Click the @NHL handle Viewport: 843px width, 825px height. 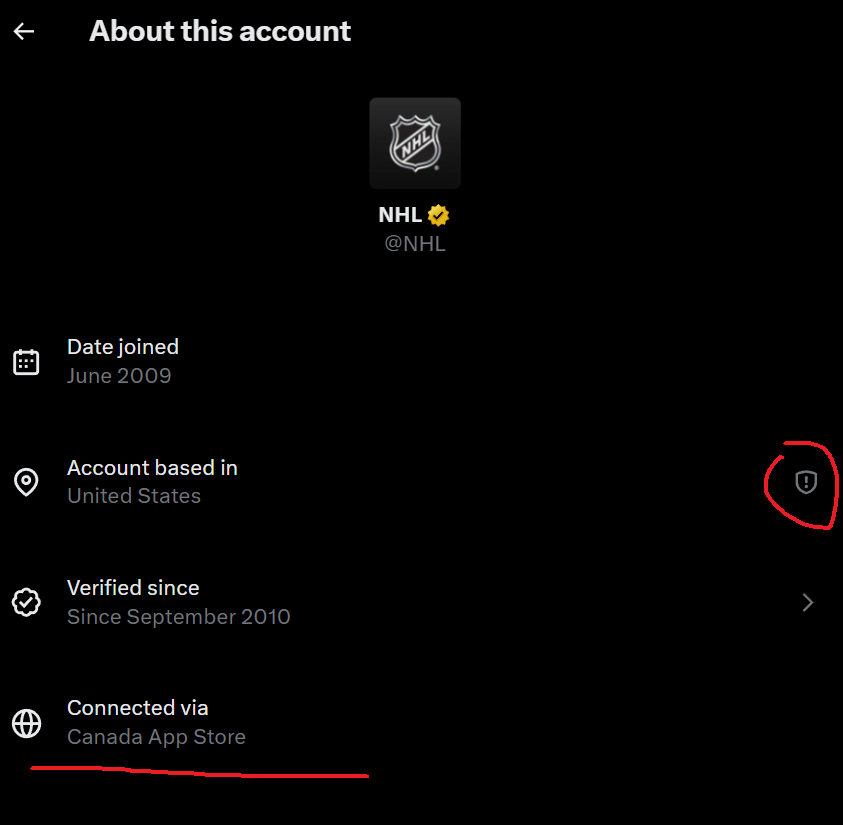coord(415,244)
